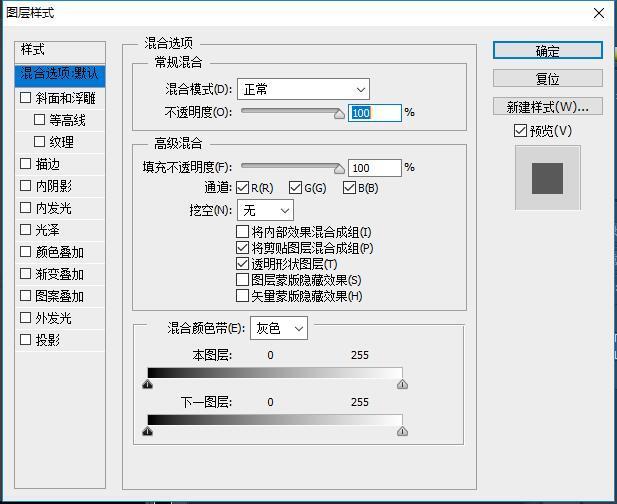Click the 不透明度 value field
This screenshot has height=504, width=617.
coord(375,113)
